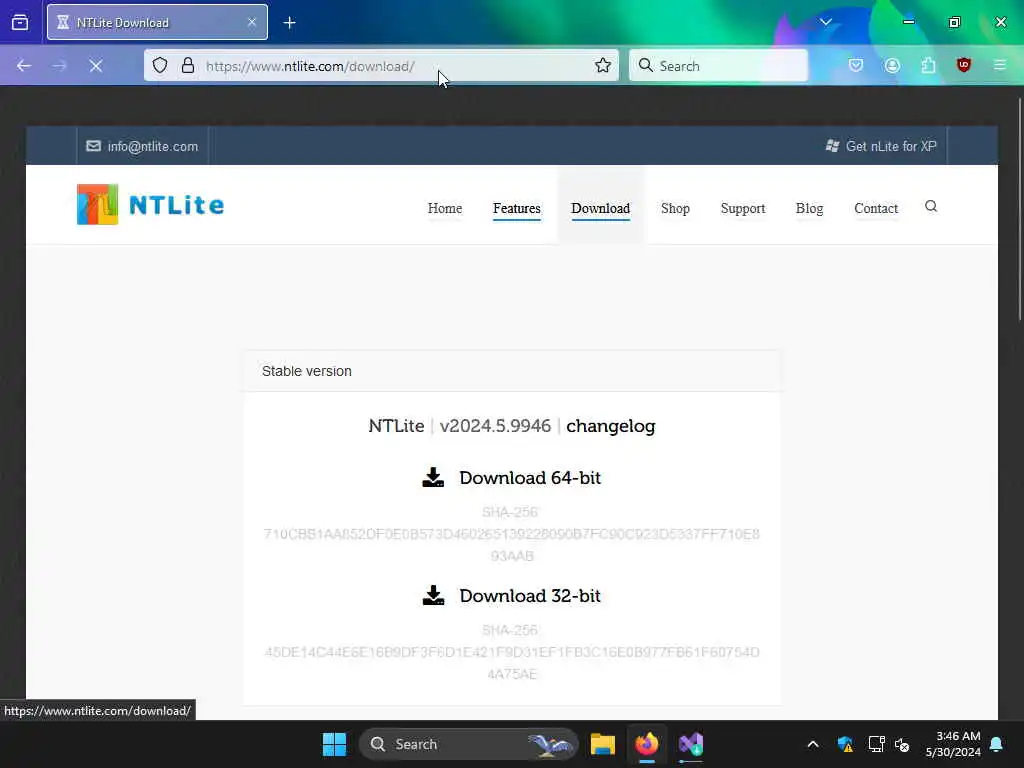
Task: Open a new browser tab
Action: tap(289, 22)
